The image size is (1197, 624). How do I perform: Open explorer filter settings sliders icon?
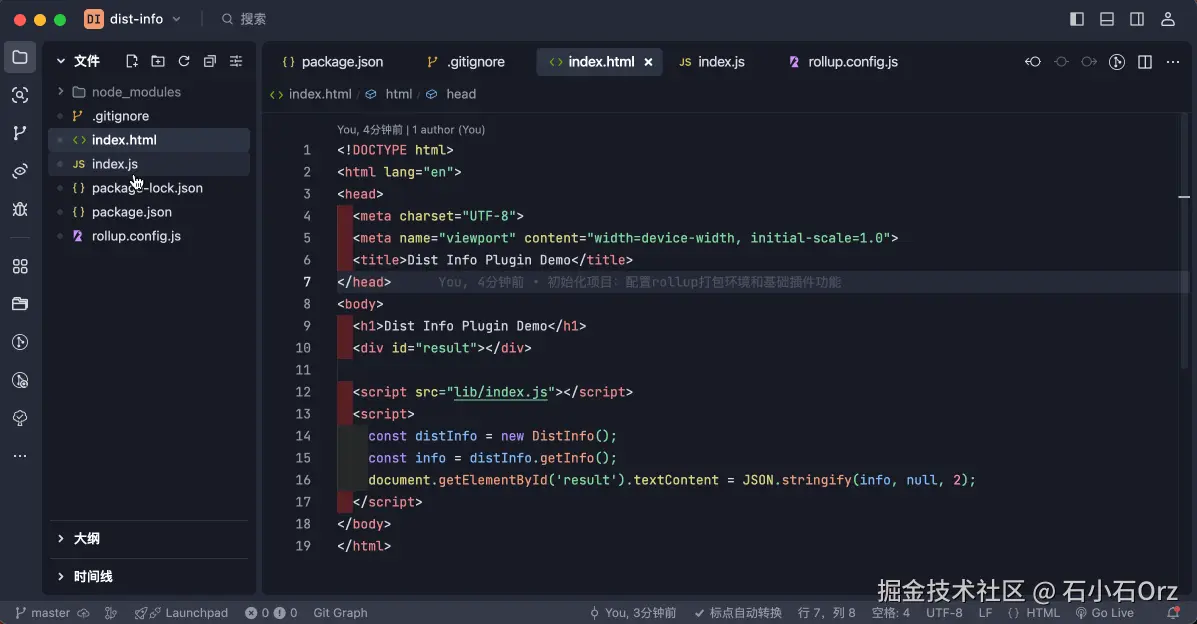click(x=236, y=61)
